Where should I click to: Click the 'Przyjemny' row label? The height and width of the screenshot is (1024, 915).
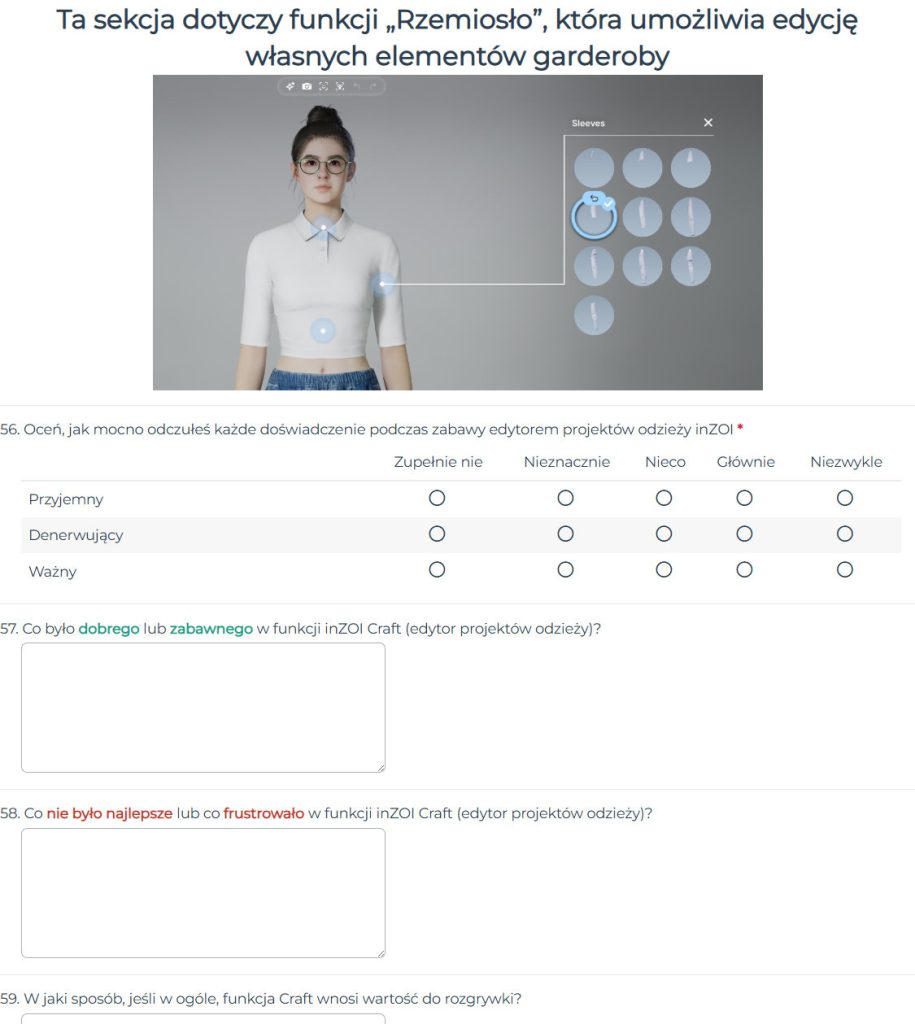(x=66, y=500)
